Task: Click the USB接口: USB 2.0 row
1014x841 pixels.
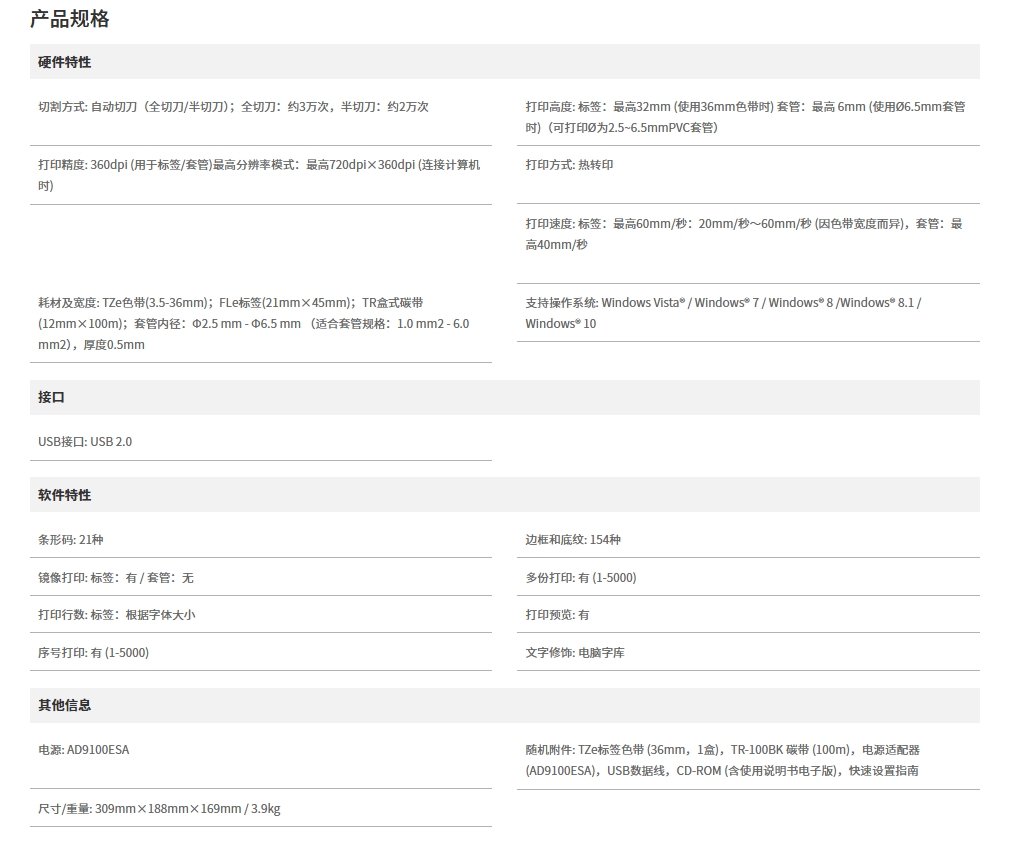Action: point(261,442)
